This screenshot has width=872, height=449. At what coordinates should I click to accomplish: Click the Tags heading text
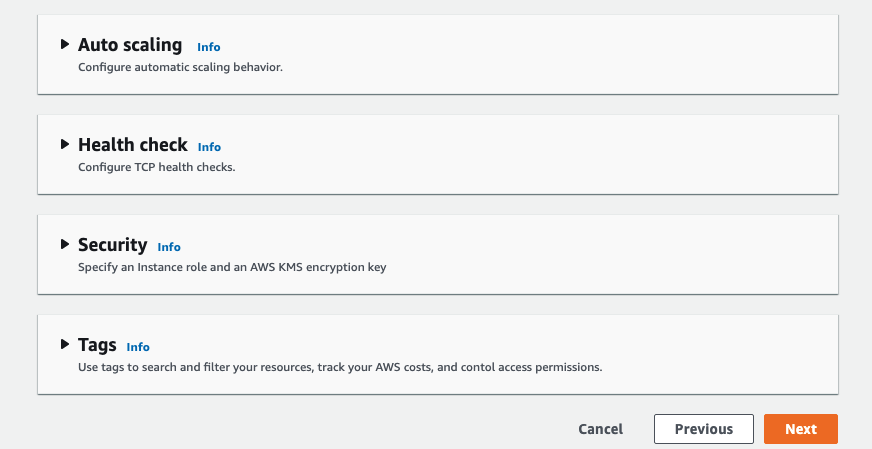tap(97, 345)
